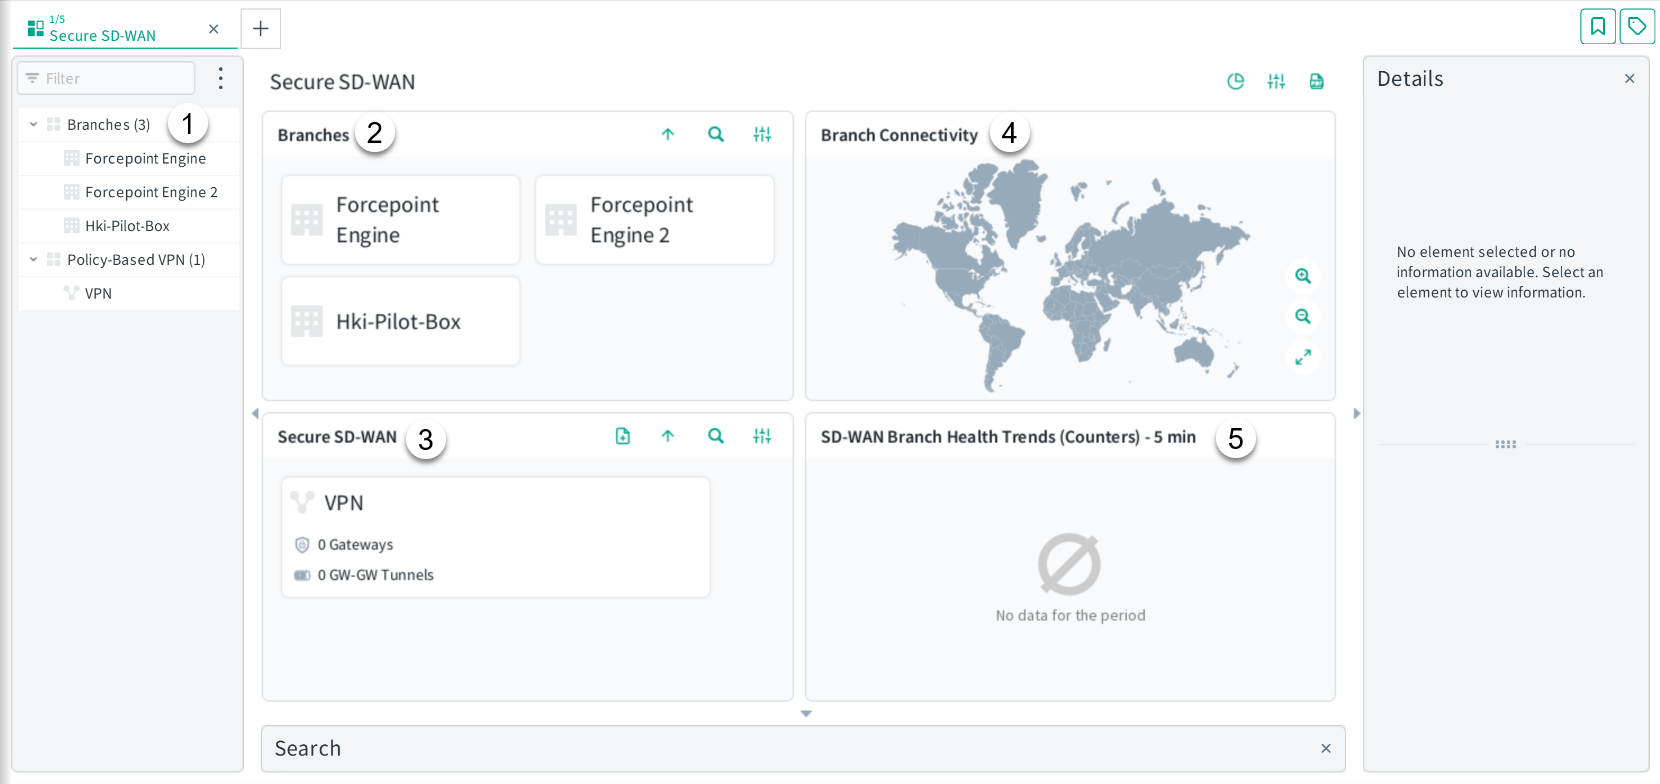Close the Secure SD-WAN tab

pos(213,29)
